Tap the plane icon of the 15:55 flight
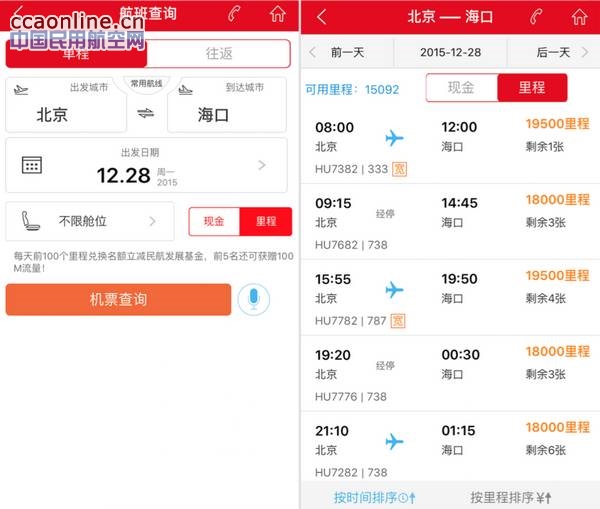Viewport: 600px width, 509px height. (x=394, y=289)
